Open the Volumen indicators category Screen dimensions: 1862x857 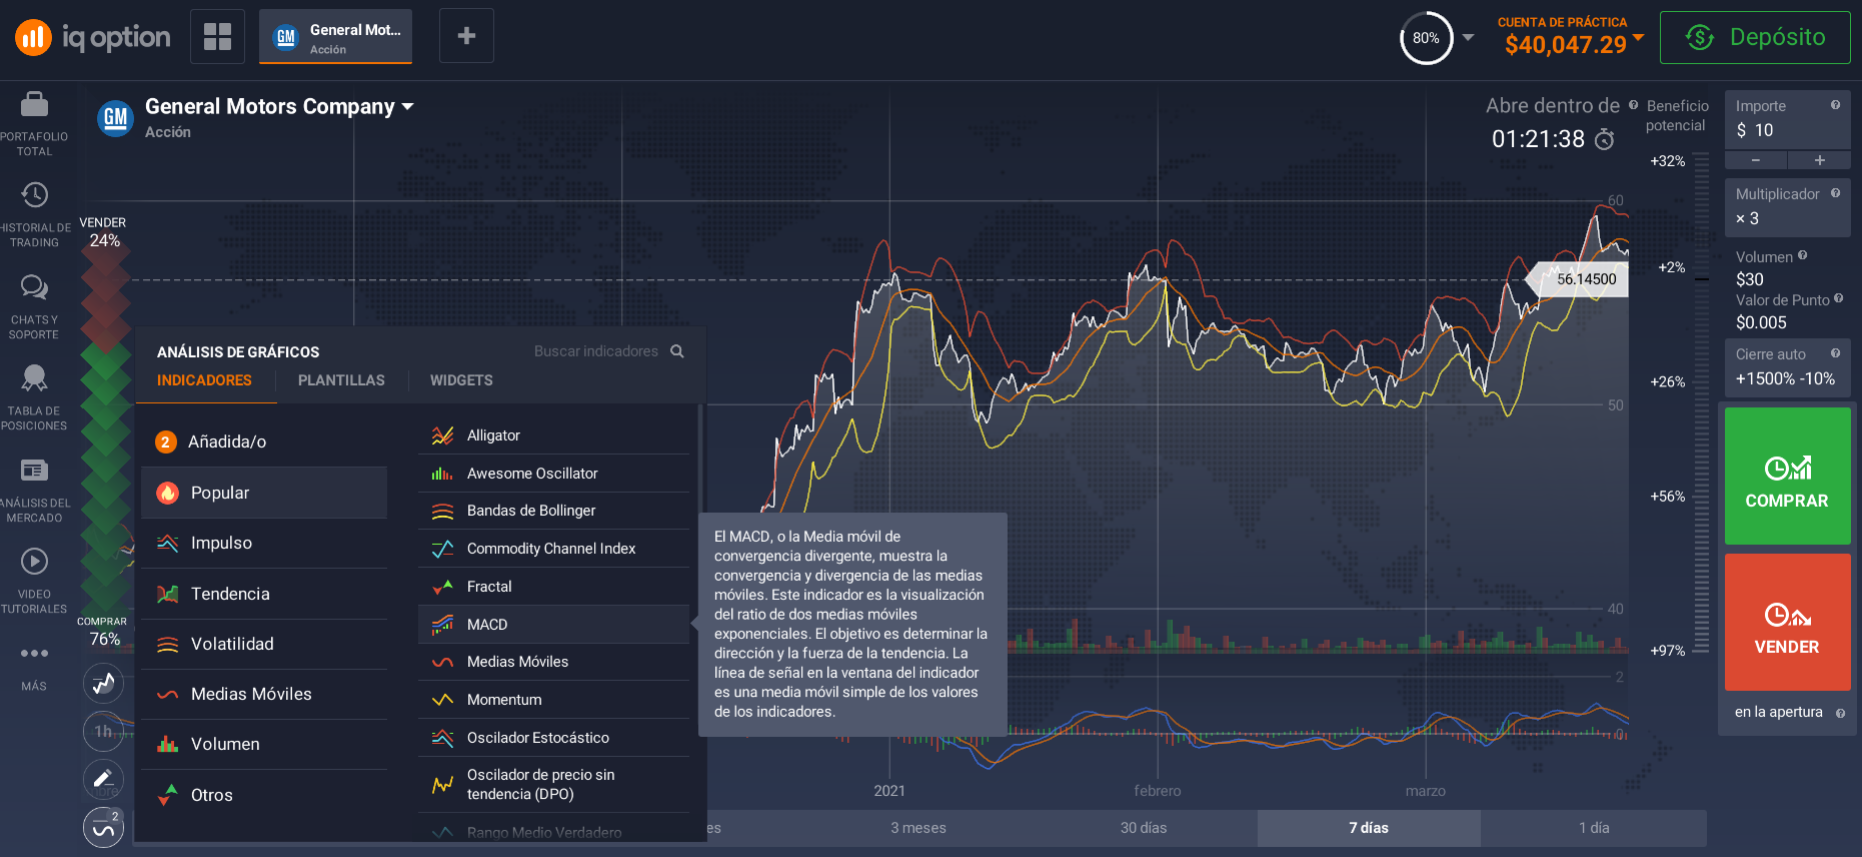click(264, 744)
